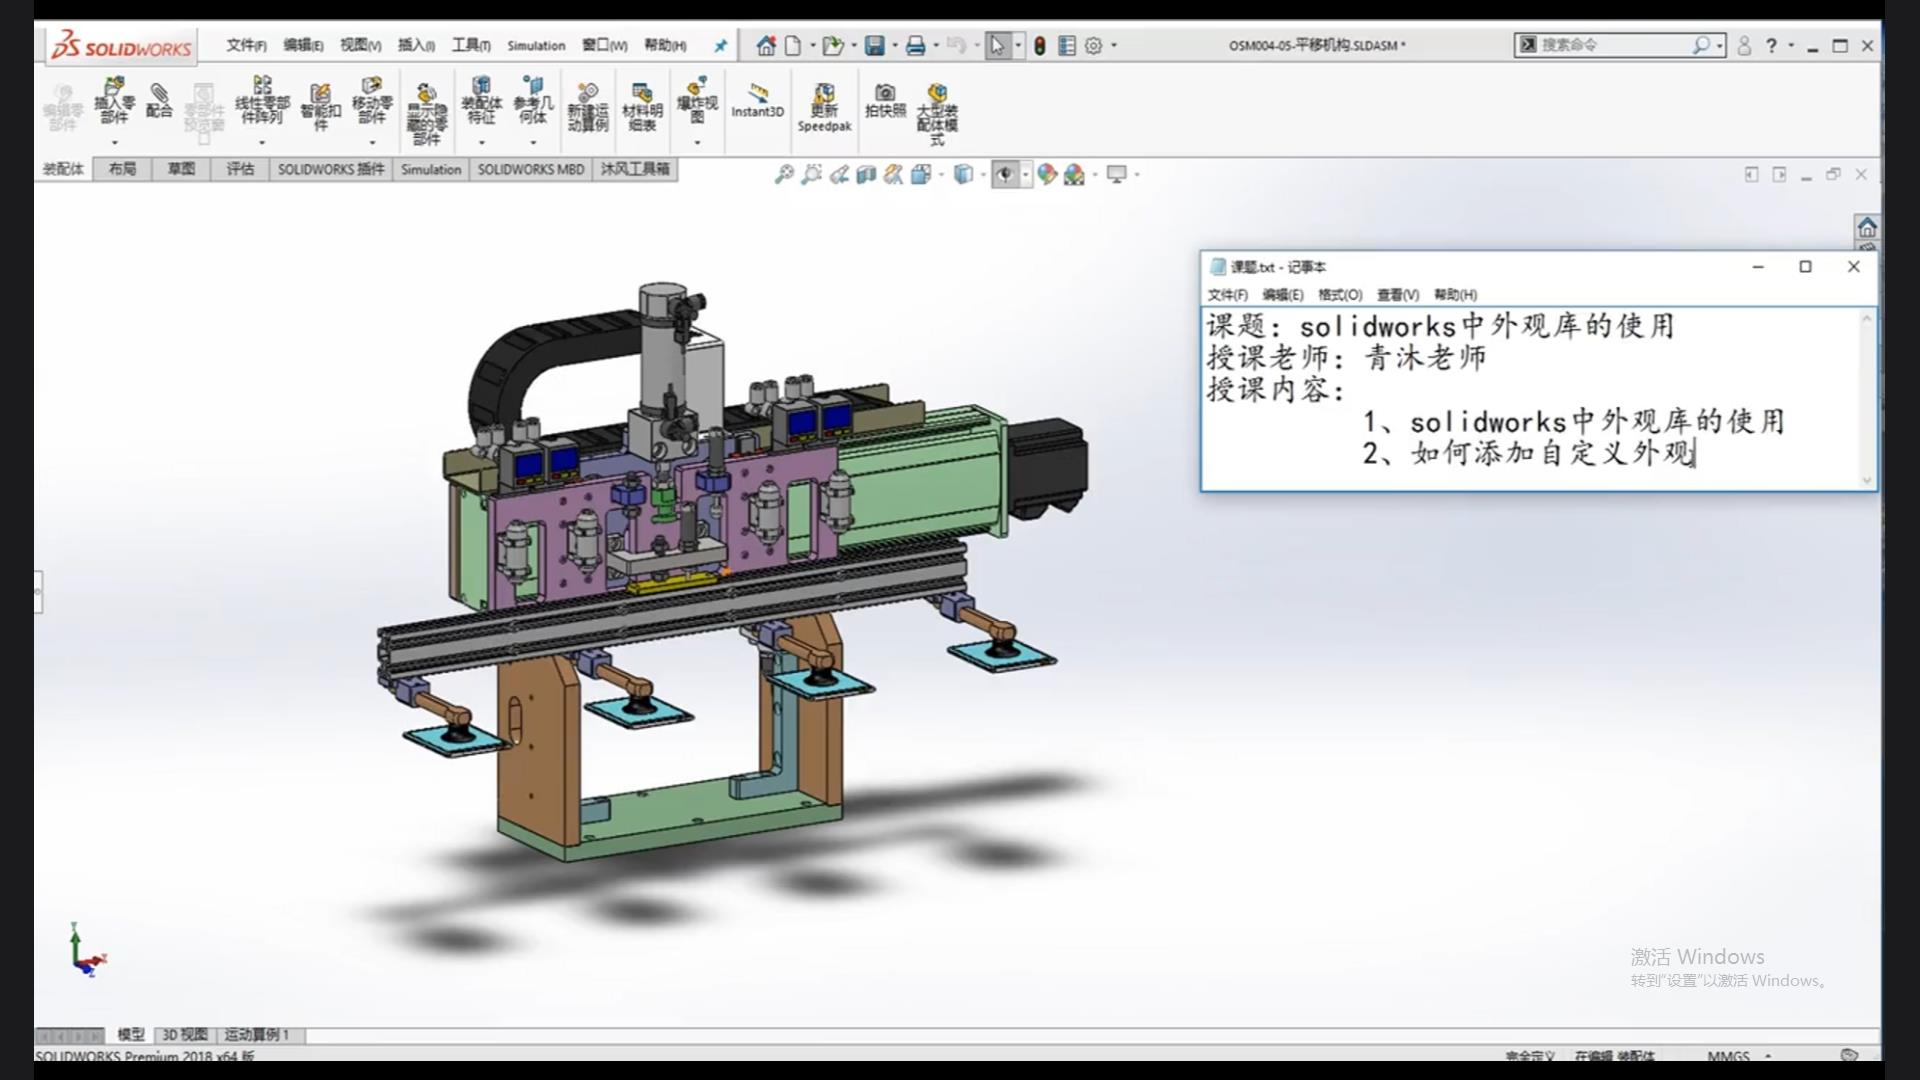Open 格式(O) menu in Notepad
The image size is (1920, 1080).
coord(1340,295)
